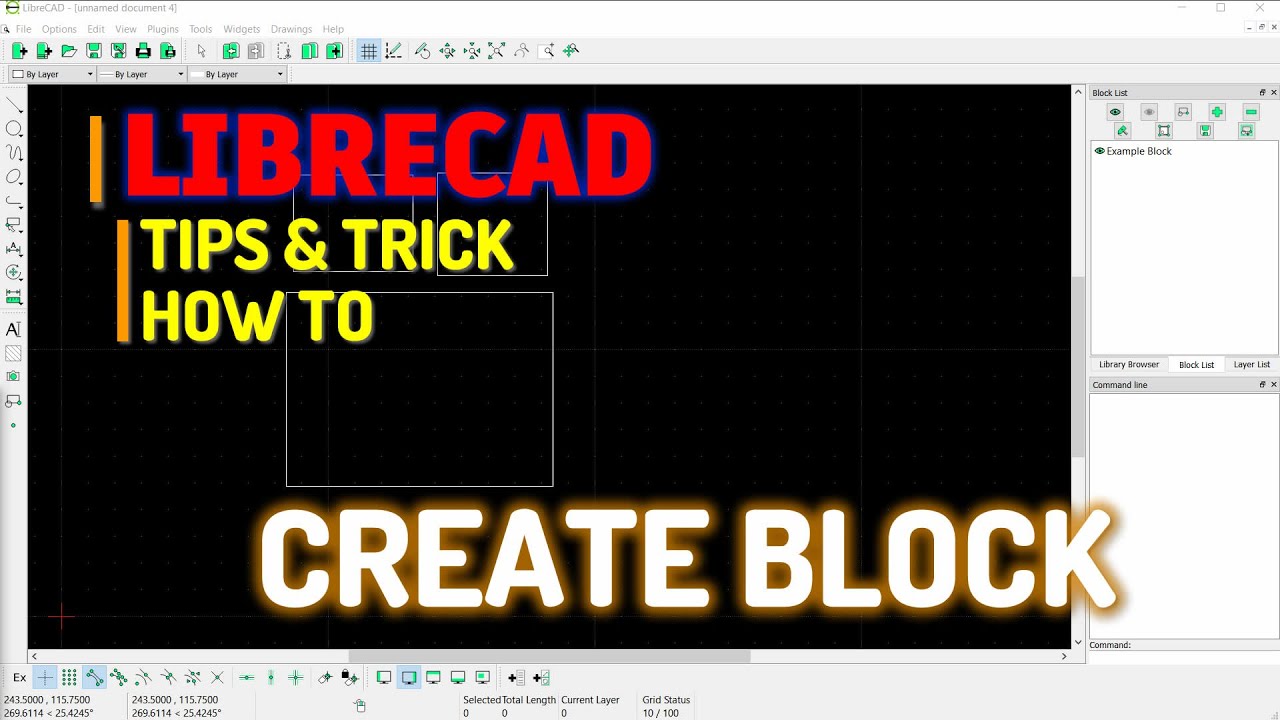Toggle Free Snap crosshair icon
1280x720 pixels.
click(x=45, y=678)
